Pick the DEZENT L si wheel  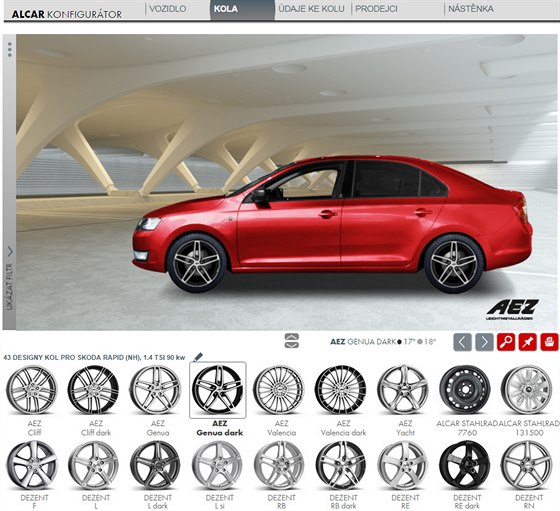pos(218,465)
